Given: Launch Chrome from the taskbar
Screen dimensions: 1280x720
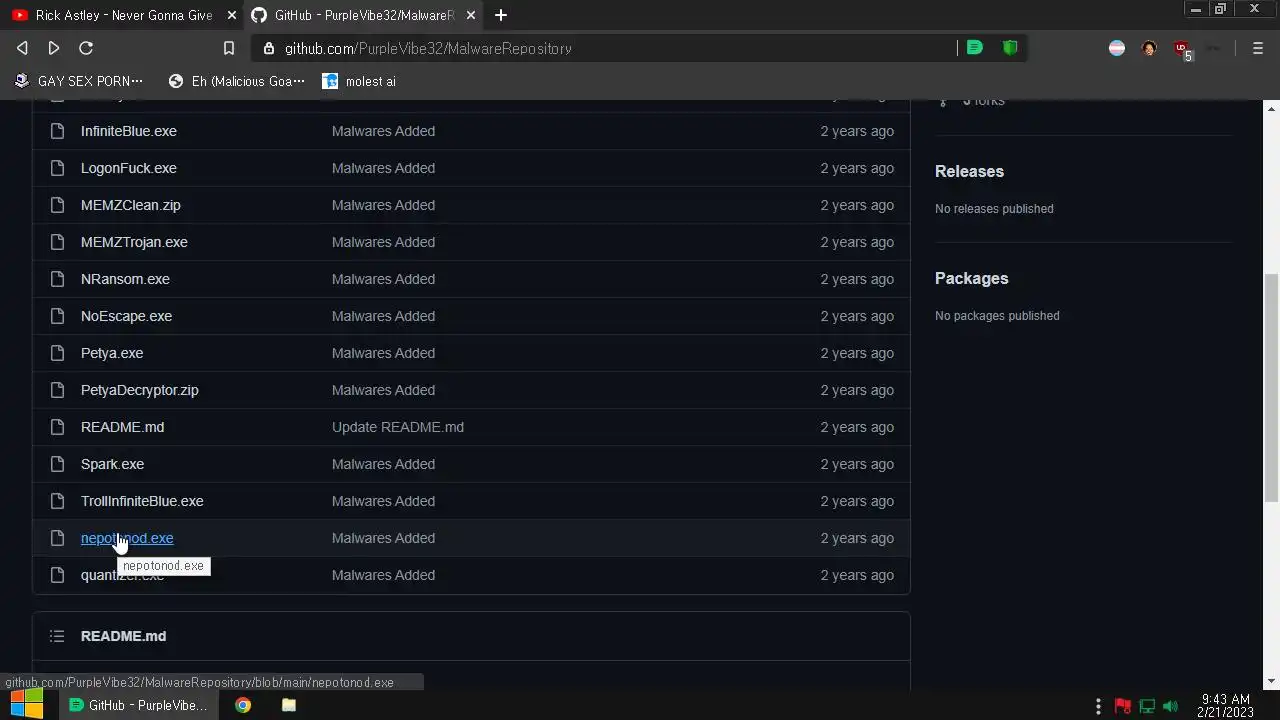Looking at the screenshot, I should pos(243,705).
